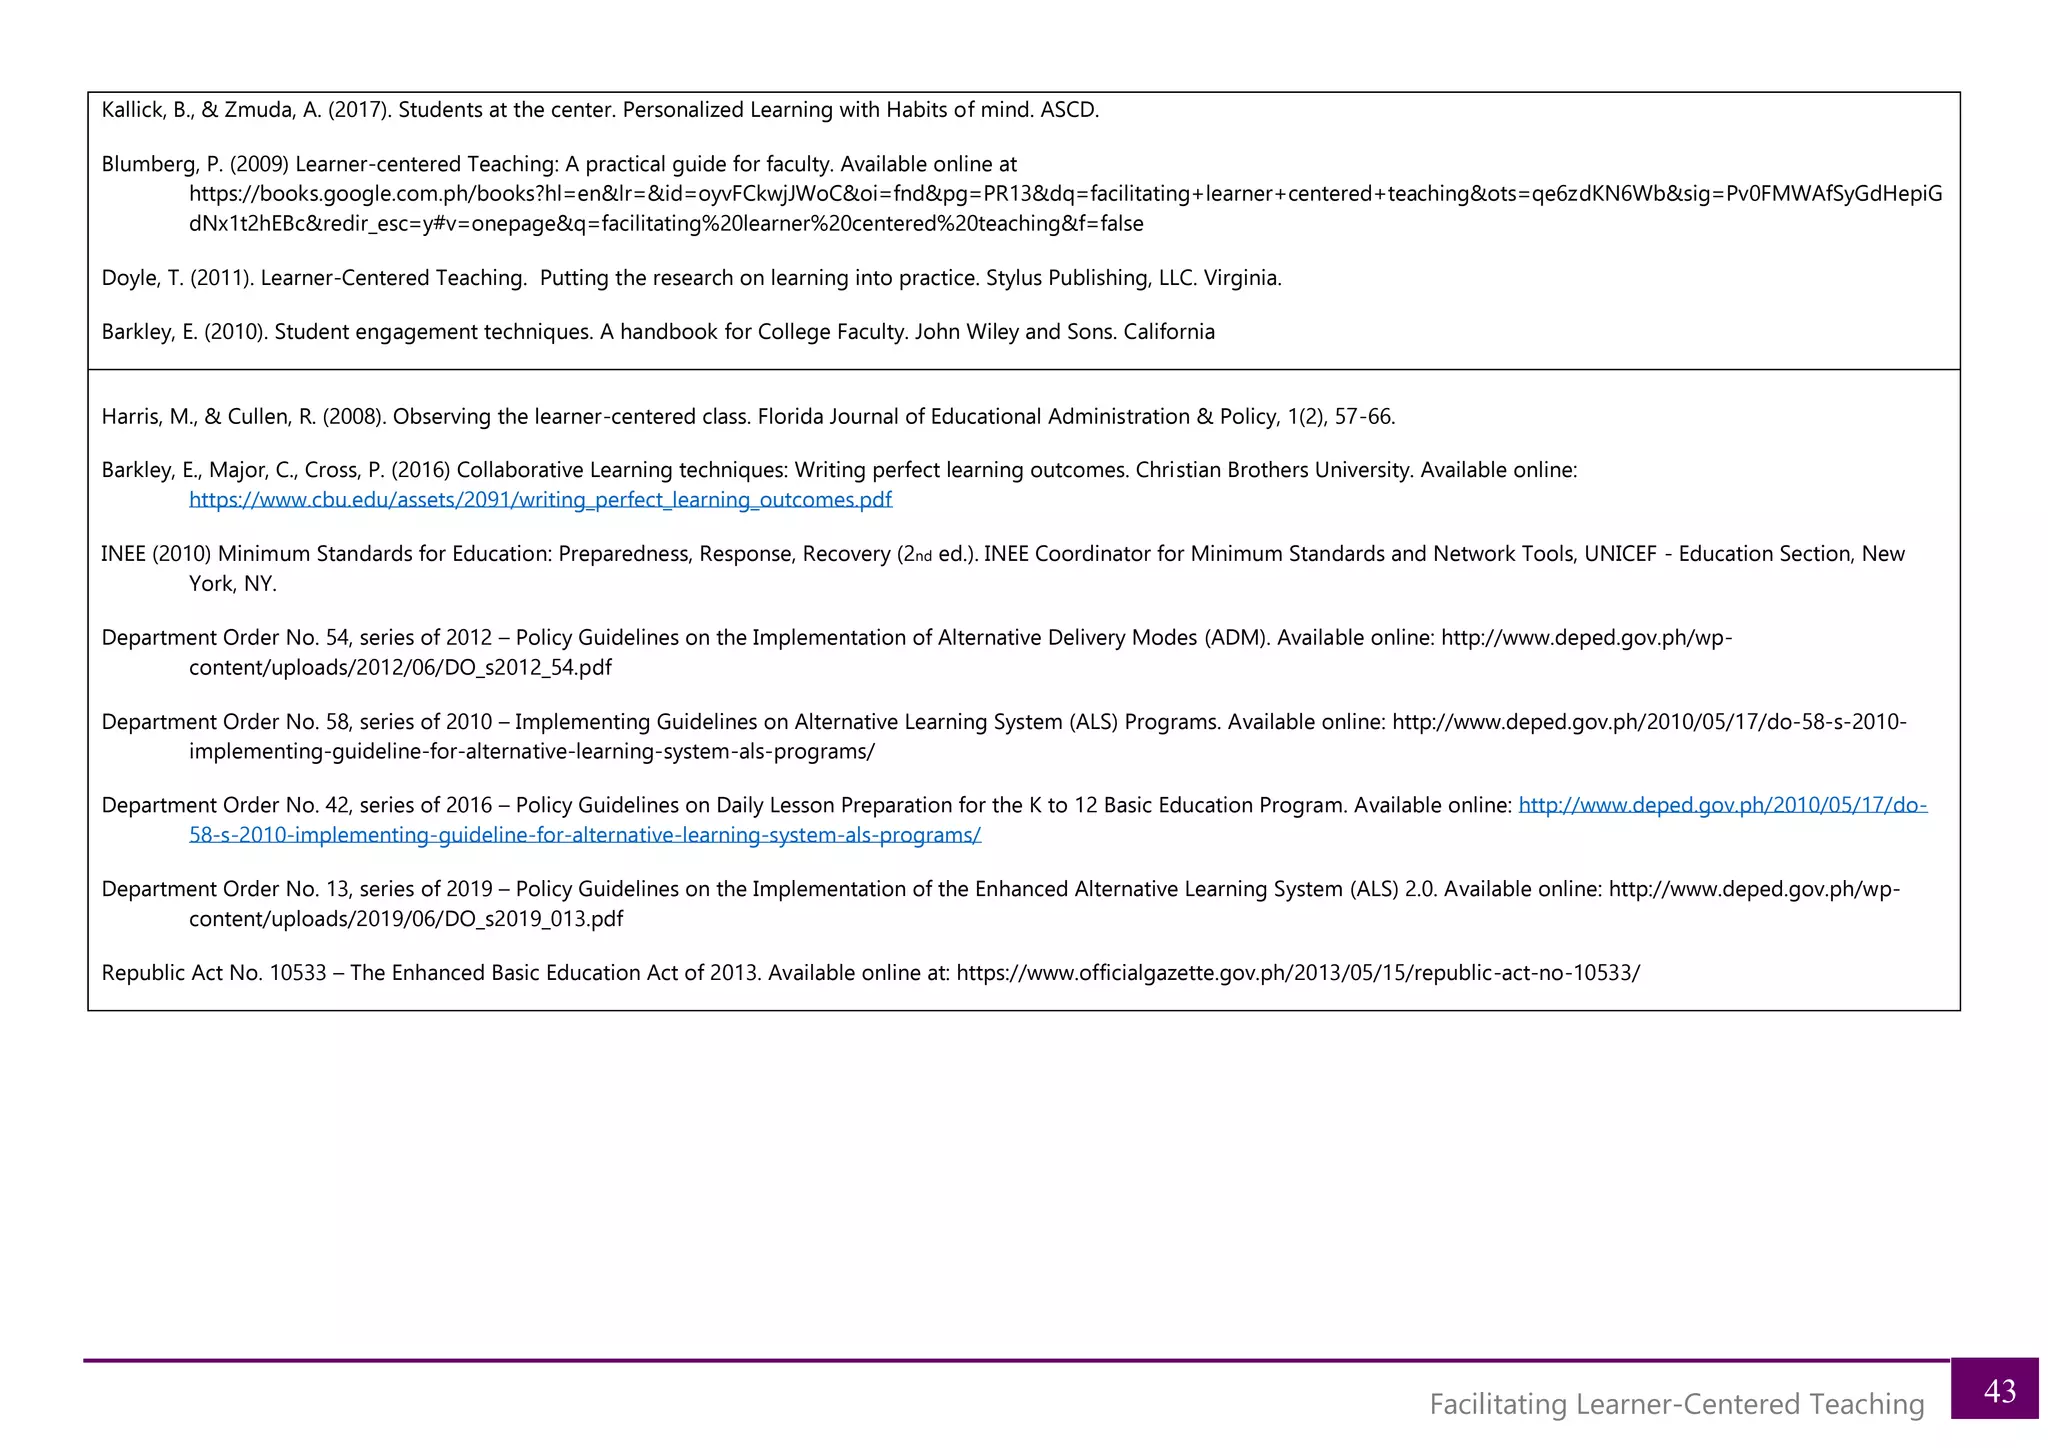Click the Kallick & Zmuda reference entry
The width and height of the screenshot is (2048, 1448).
click(600, 110)
